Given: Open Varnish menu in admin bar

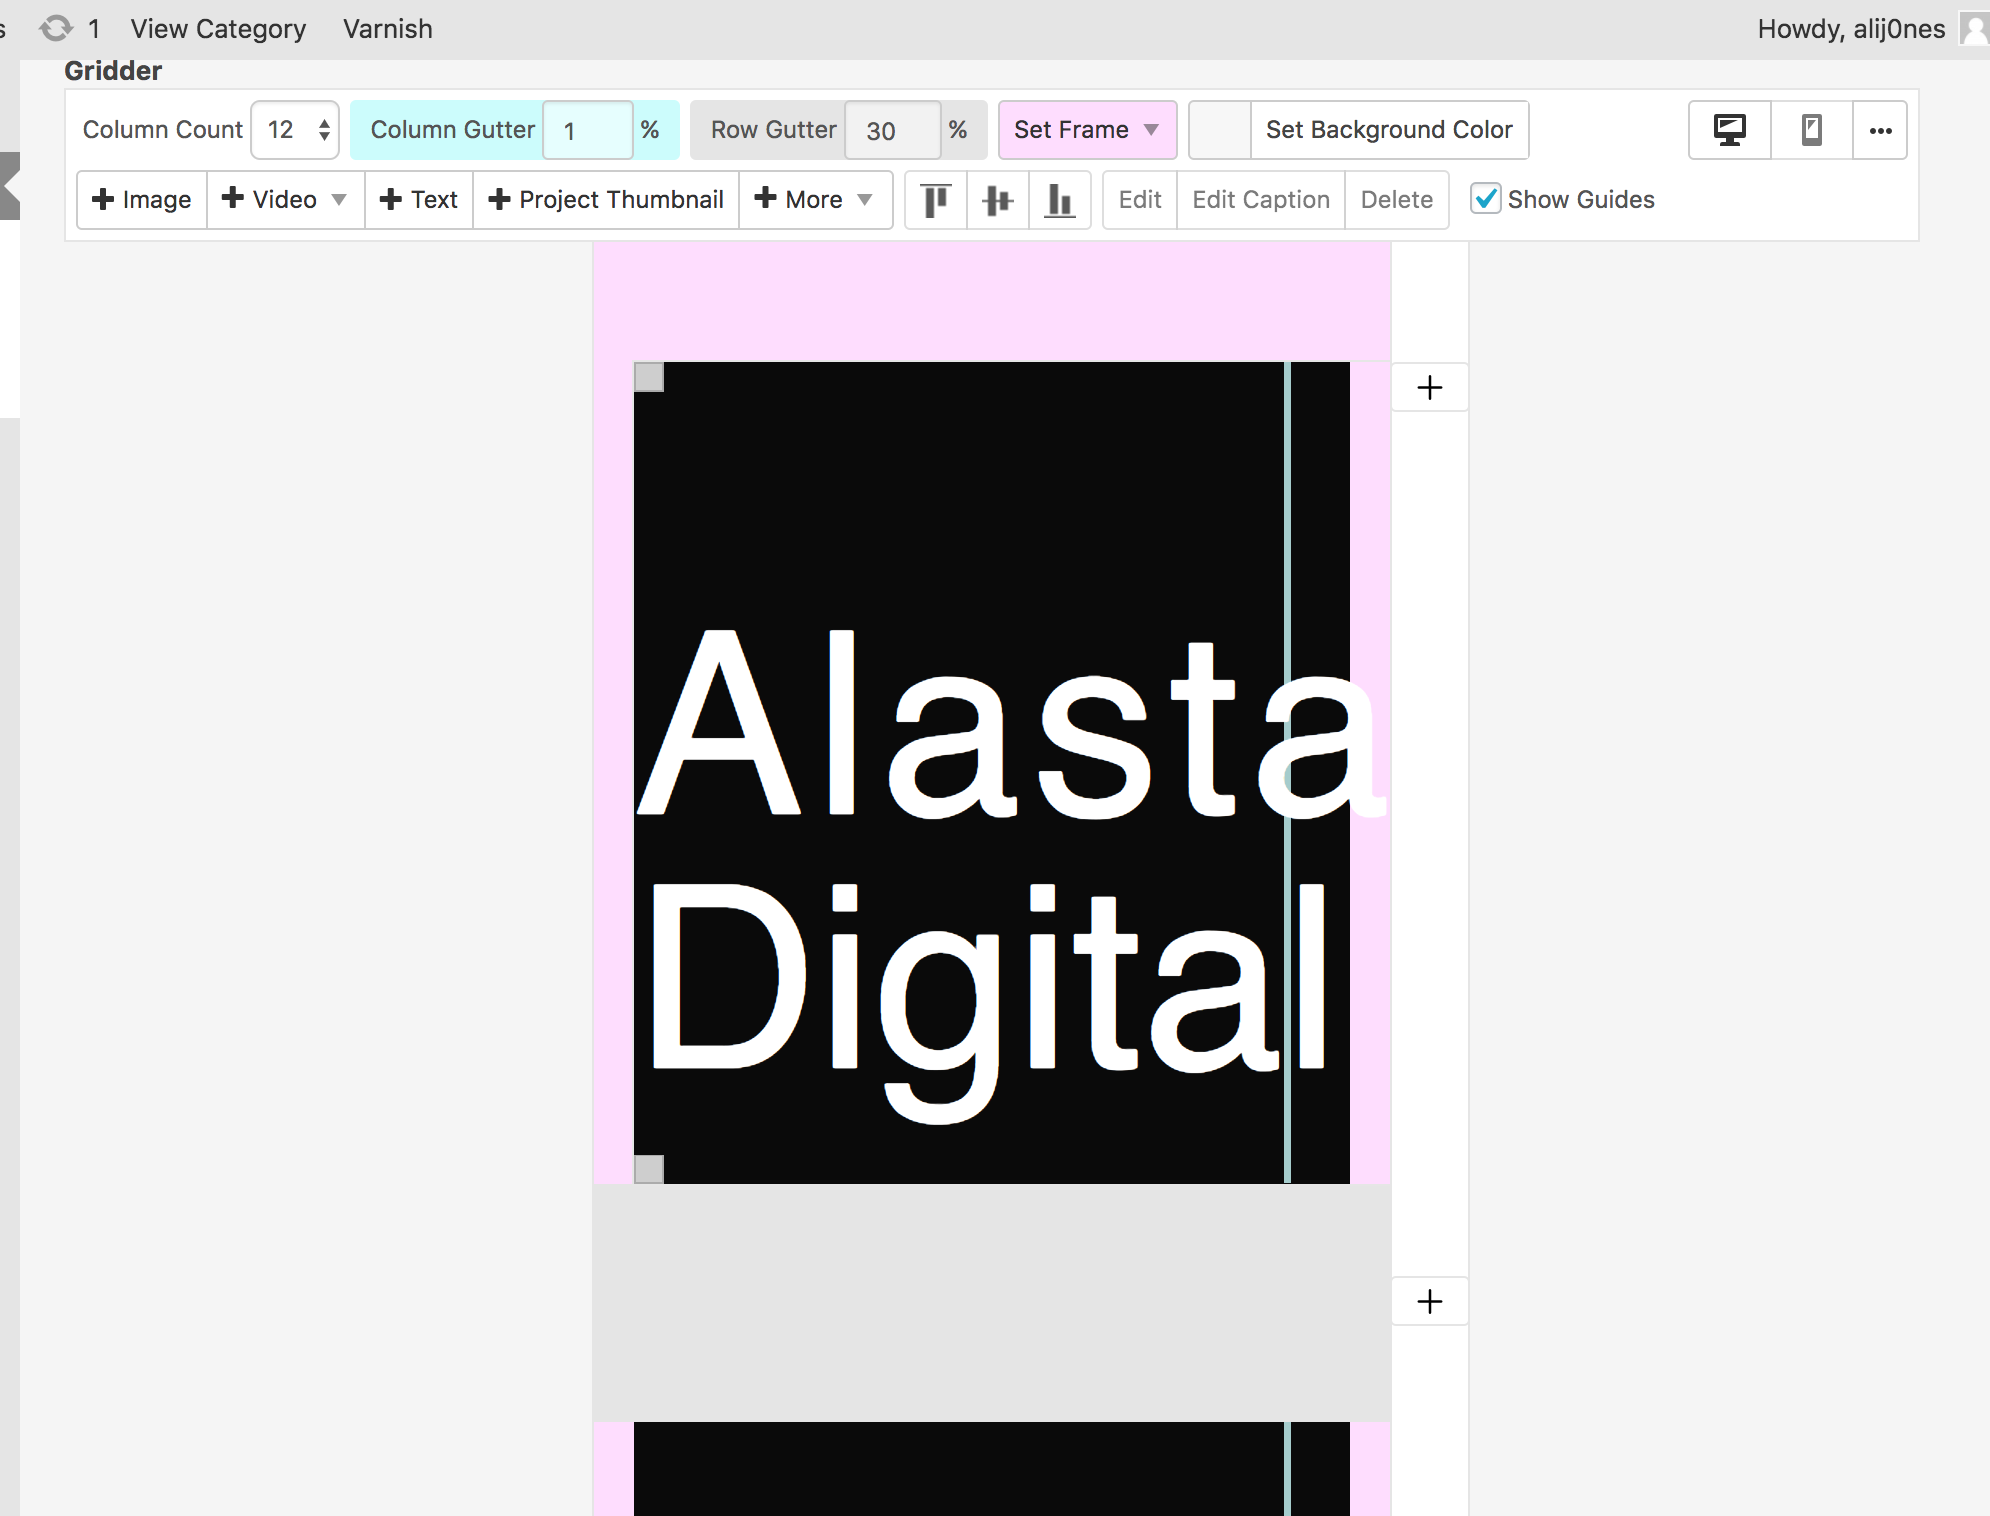Looking at the screenshot, I should 388,29.
